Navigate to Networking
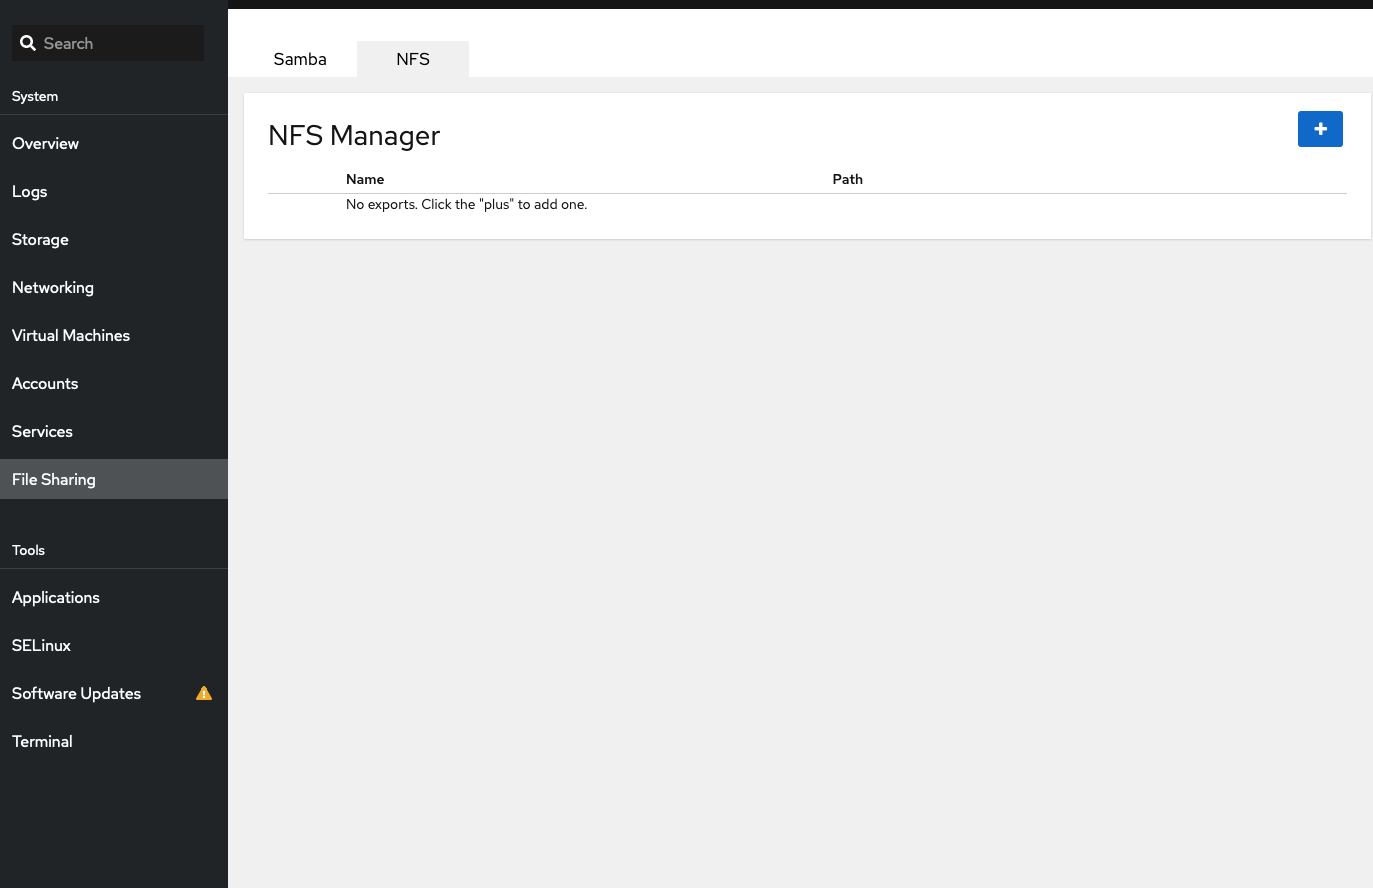1373x888 pixels. (114, 287)
